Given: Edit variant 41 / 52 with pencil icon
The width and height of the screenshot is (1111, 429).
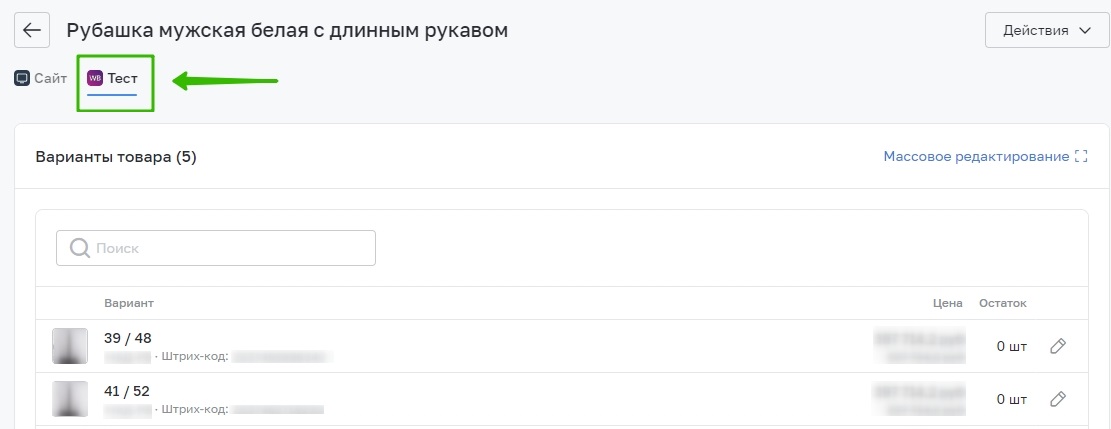Looking at the screenshot, I should point(1058,399).
